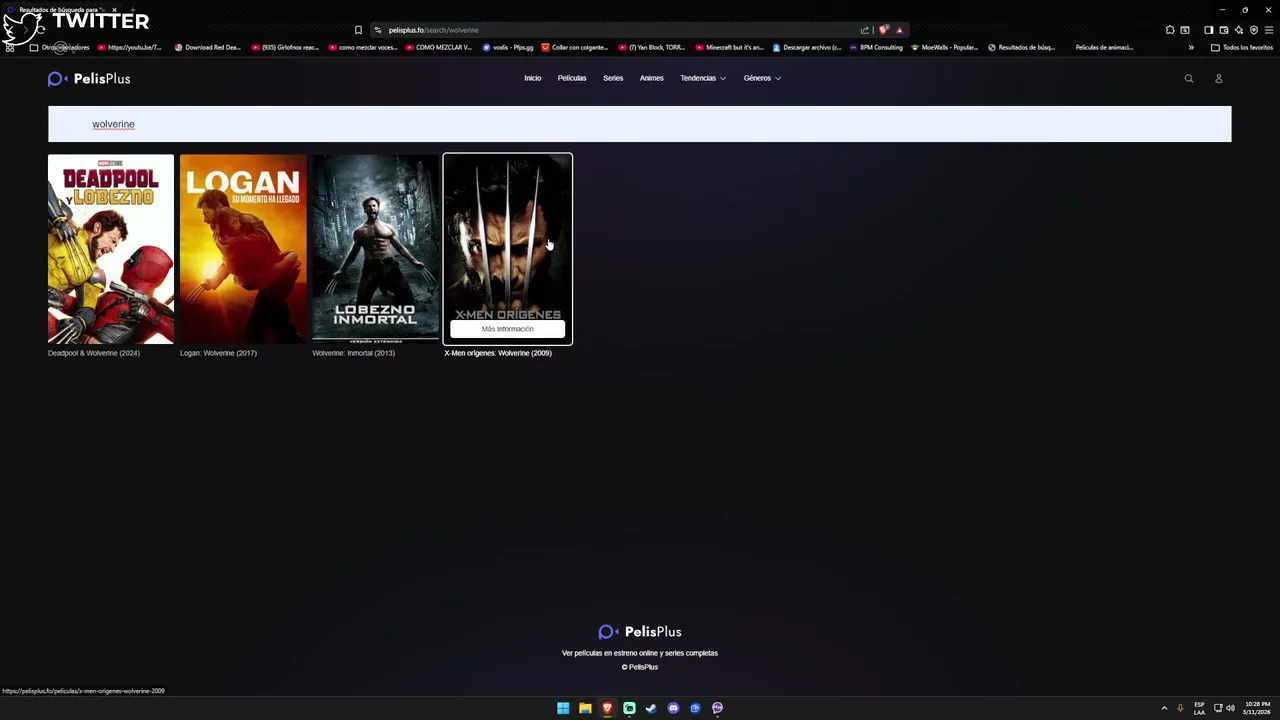This screenshot has height=720, width=1280.
Task: Click the footer PelisPlus logo
Action: click(x=640, y=632)
